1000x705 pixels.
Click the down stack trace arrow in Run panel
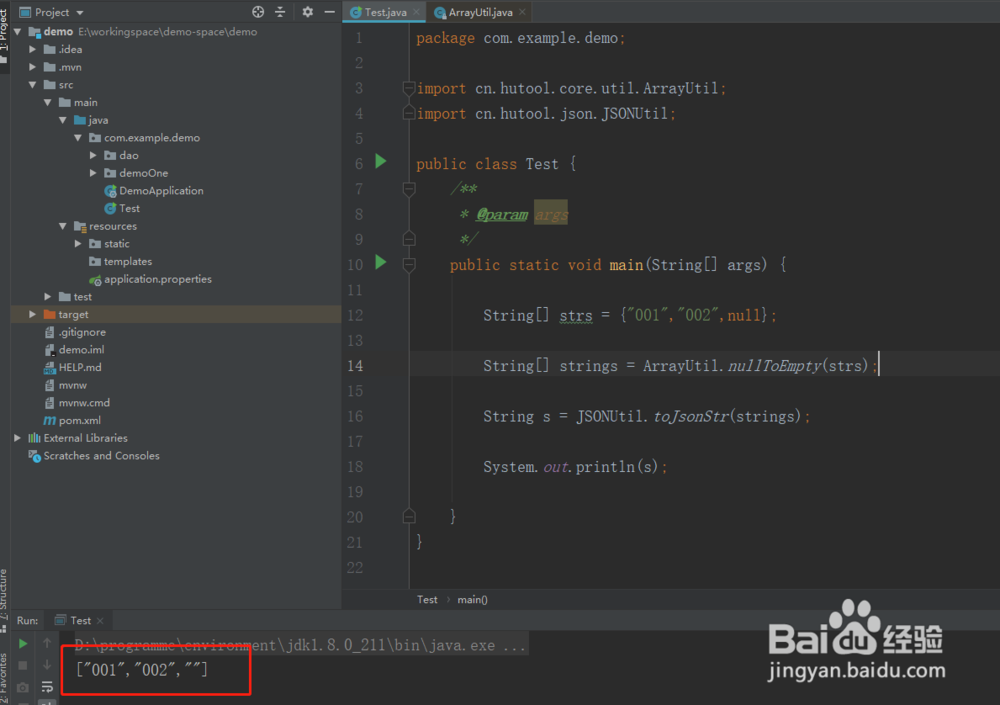(47, 665)
